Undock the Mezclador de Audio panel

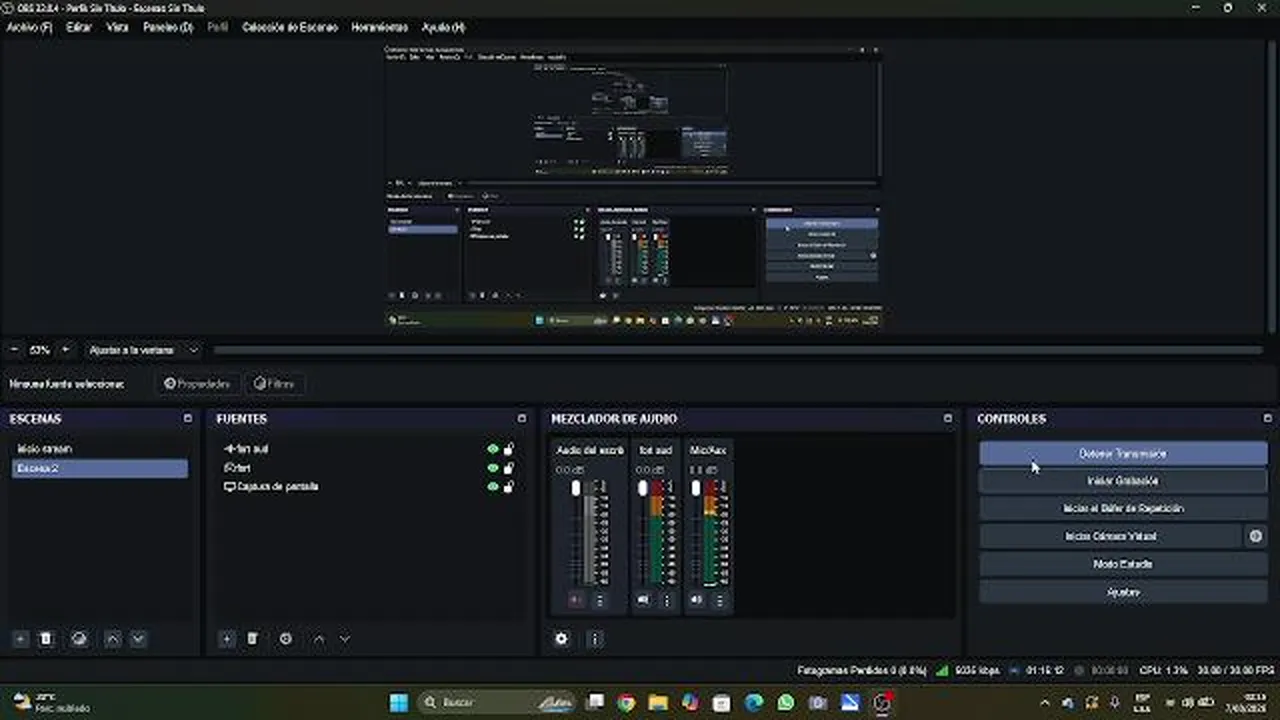(948, 418)
